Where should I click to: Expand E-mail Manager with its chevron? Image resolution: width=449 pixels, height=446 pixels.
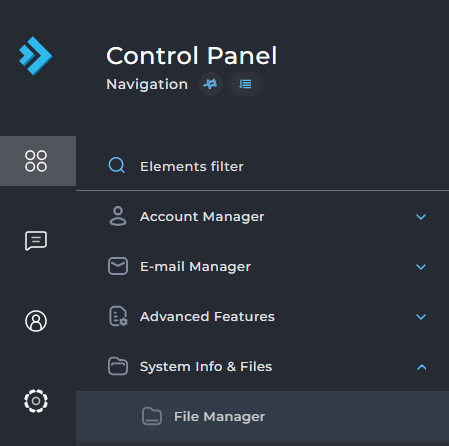point(421,267)
